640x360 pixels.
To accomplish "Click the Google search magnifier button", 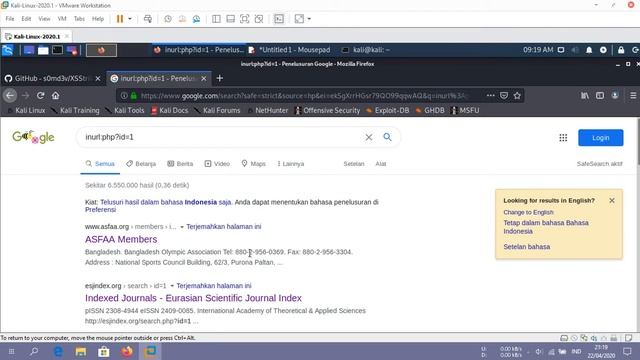I will (x=387, y=137).
